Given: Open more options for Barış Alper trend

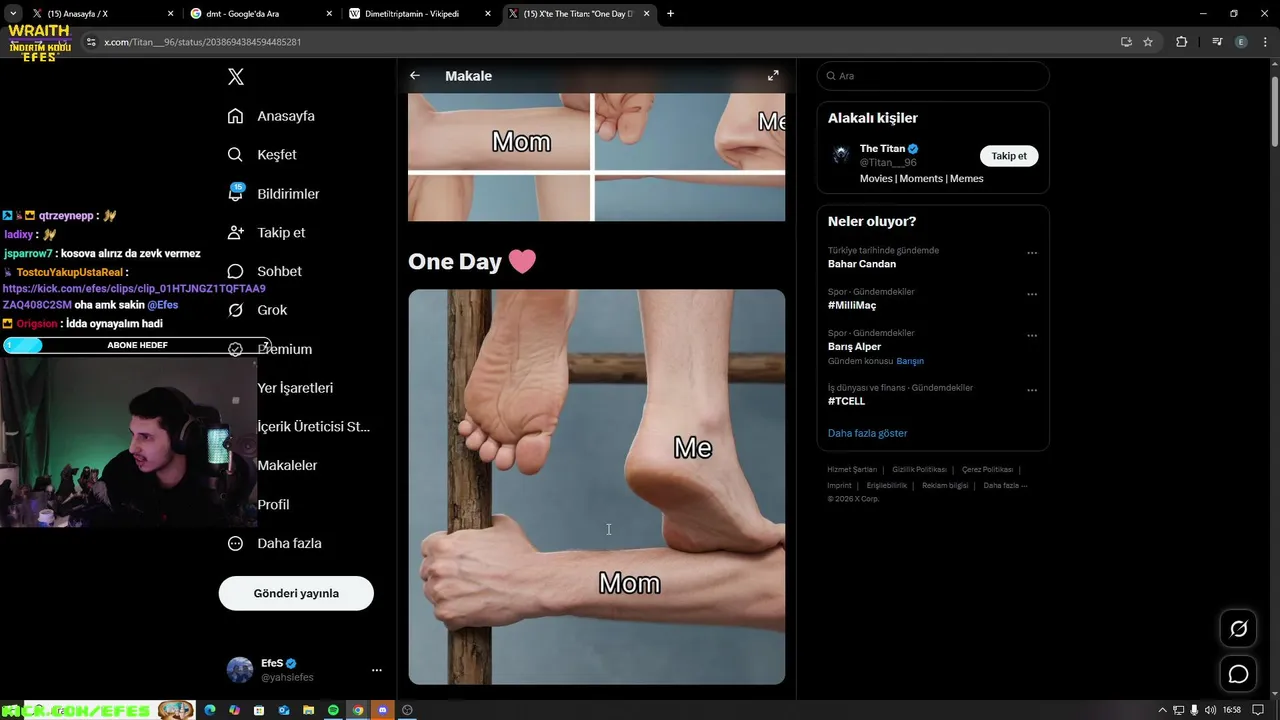Looking at the screenshot, I should 1032,336.
